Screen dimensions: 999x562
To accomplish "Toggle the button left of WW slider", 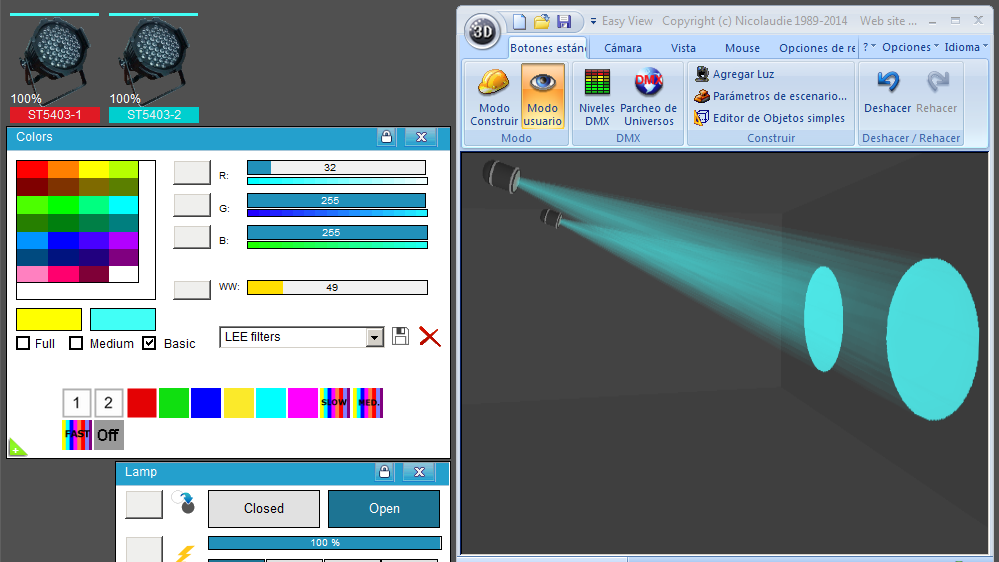I will [192, 289].
